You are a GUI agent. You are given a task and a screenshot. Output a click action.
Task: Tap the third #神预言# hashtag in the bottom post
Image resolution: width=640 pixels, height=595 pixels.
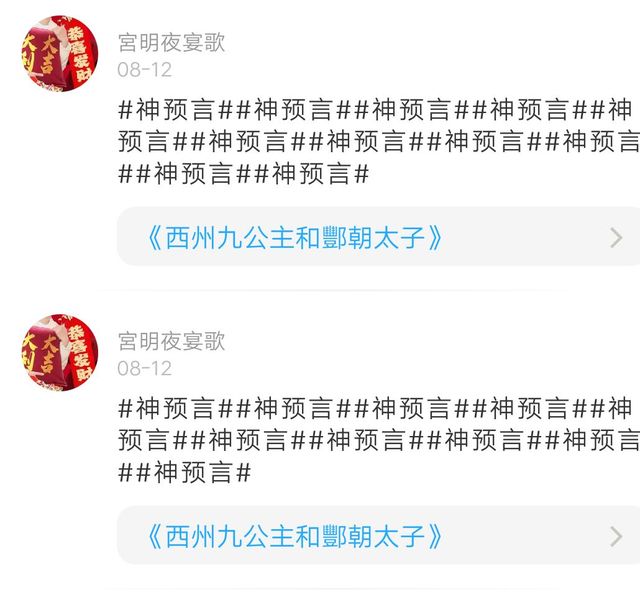[412, 409]
